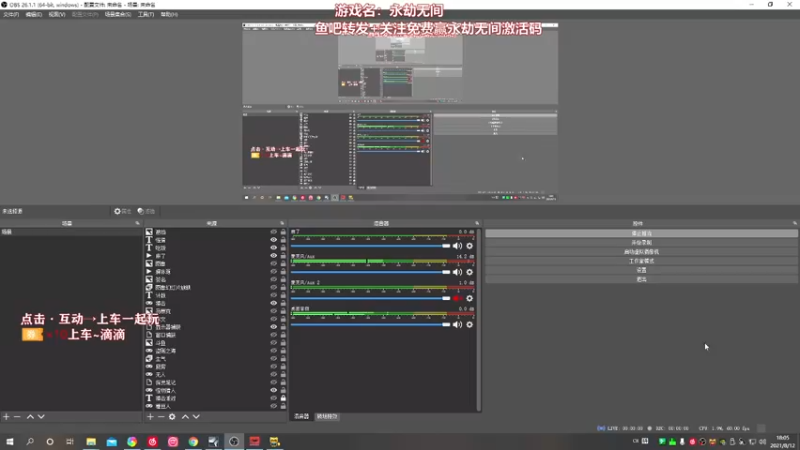Viewport: 800px width, 450px height.
Task: Pop out the 混音器 dock panel
Action: (x=477, y=223)
